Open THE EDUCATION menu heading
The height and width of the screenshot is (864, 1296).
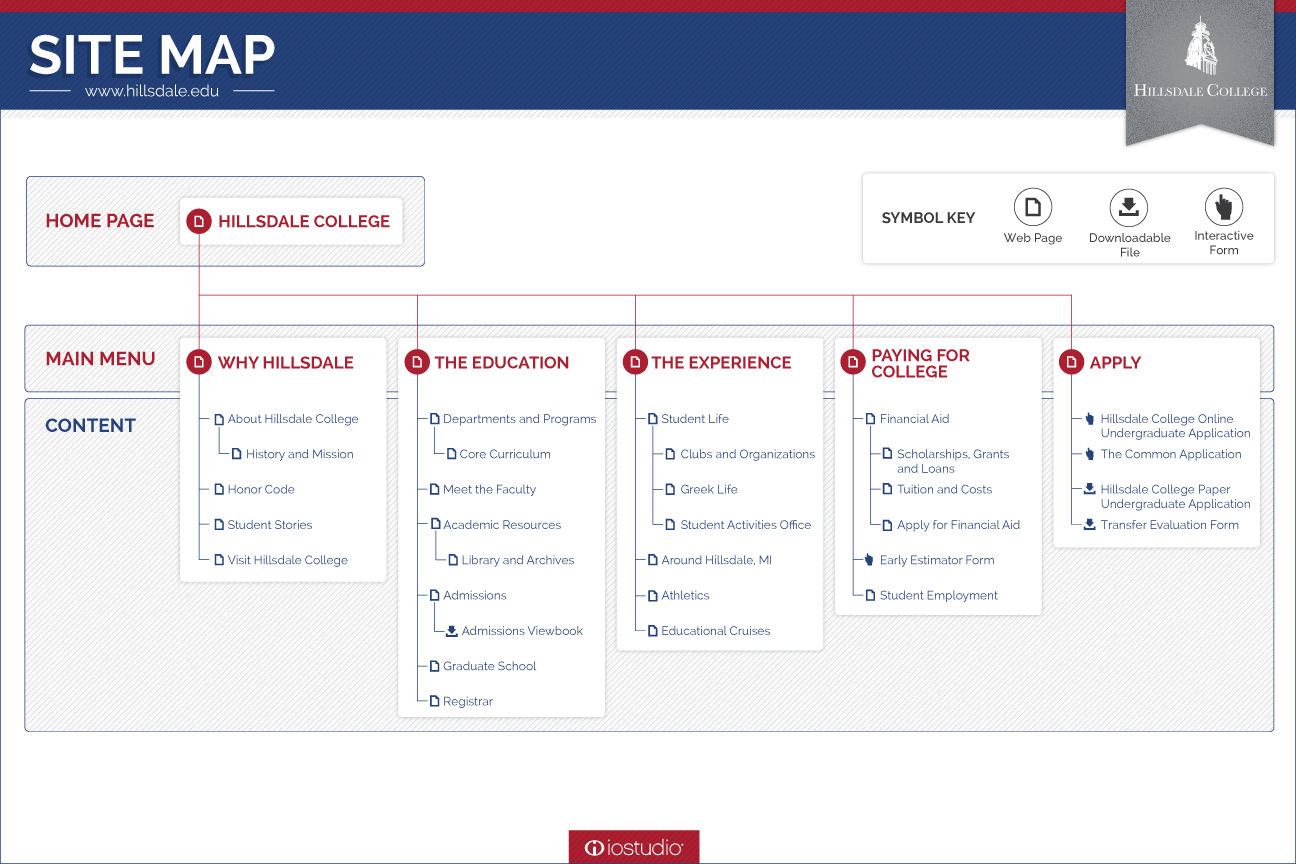[502, 363]
